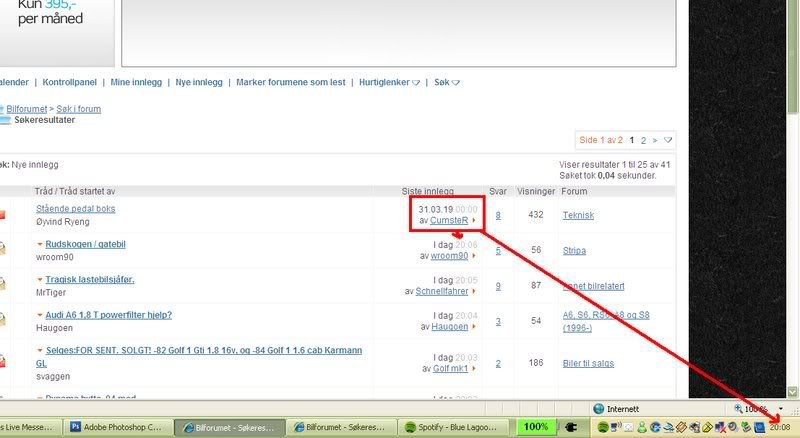Open Teknisk forum link
800x438 pixels.
tap(578, 215)
